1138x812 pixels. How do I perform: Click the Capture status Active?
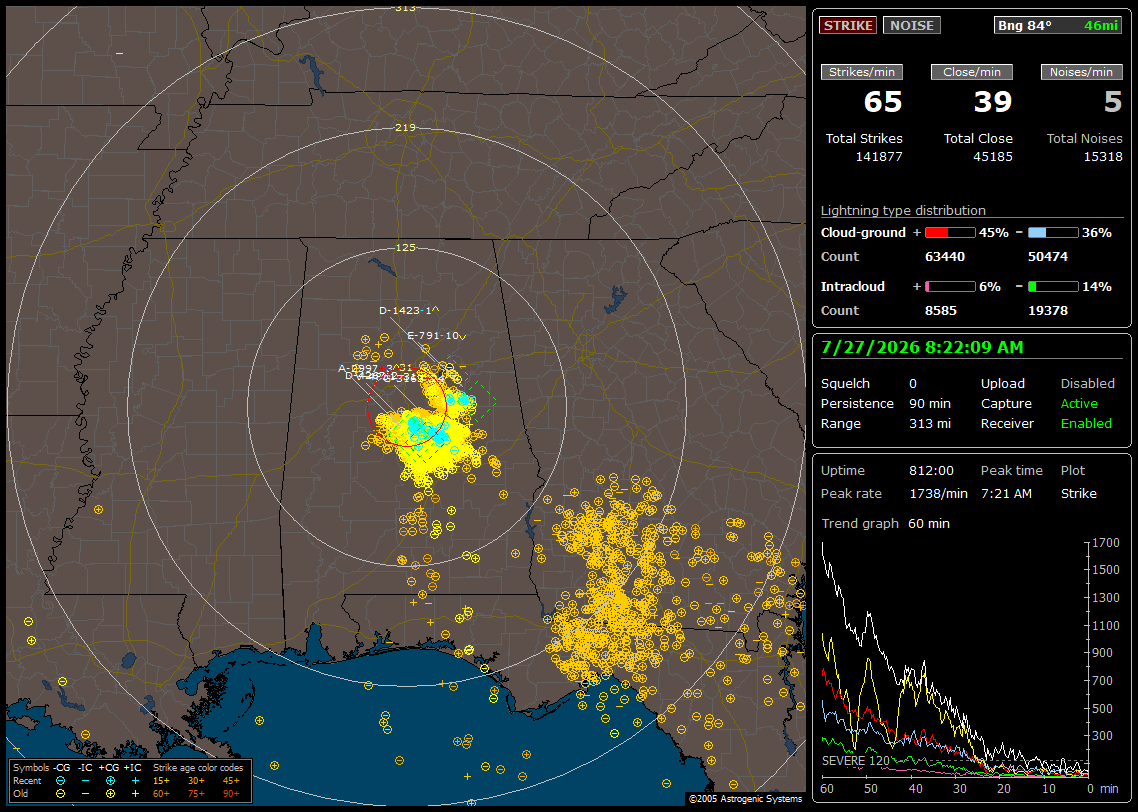tap(1078, 403)
